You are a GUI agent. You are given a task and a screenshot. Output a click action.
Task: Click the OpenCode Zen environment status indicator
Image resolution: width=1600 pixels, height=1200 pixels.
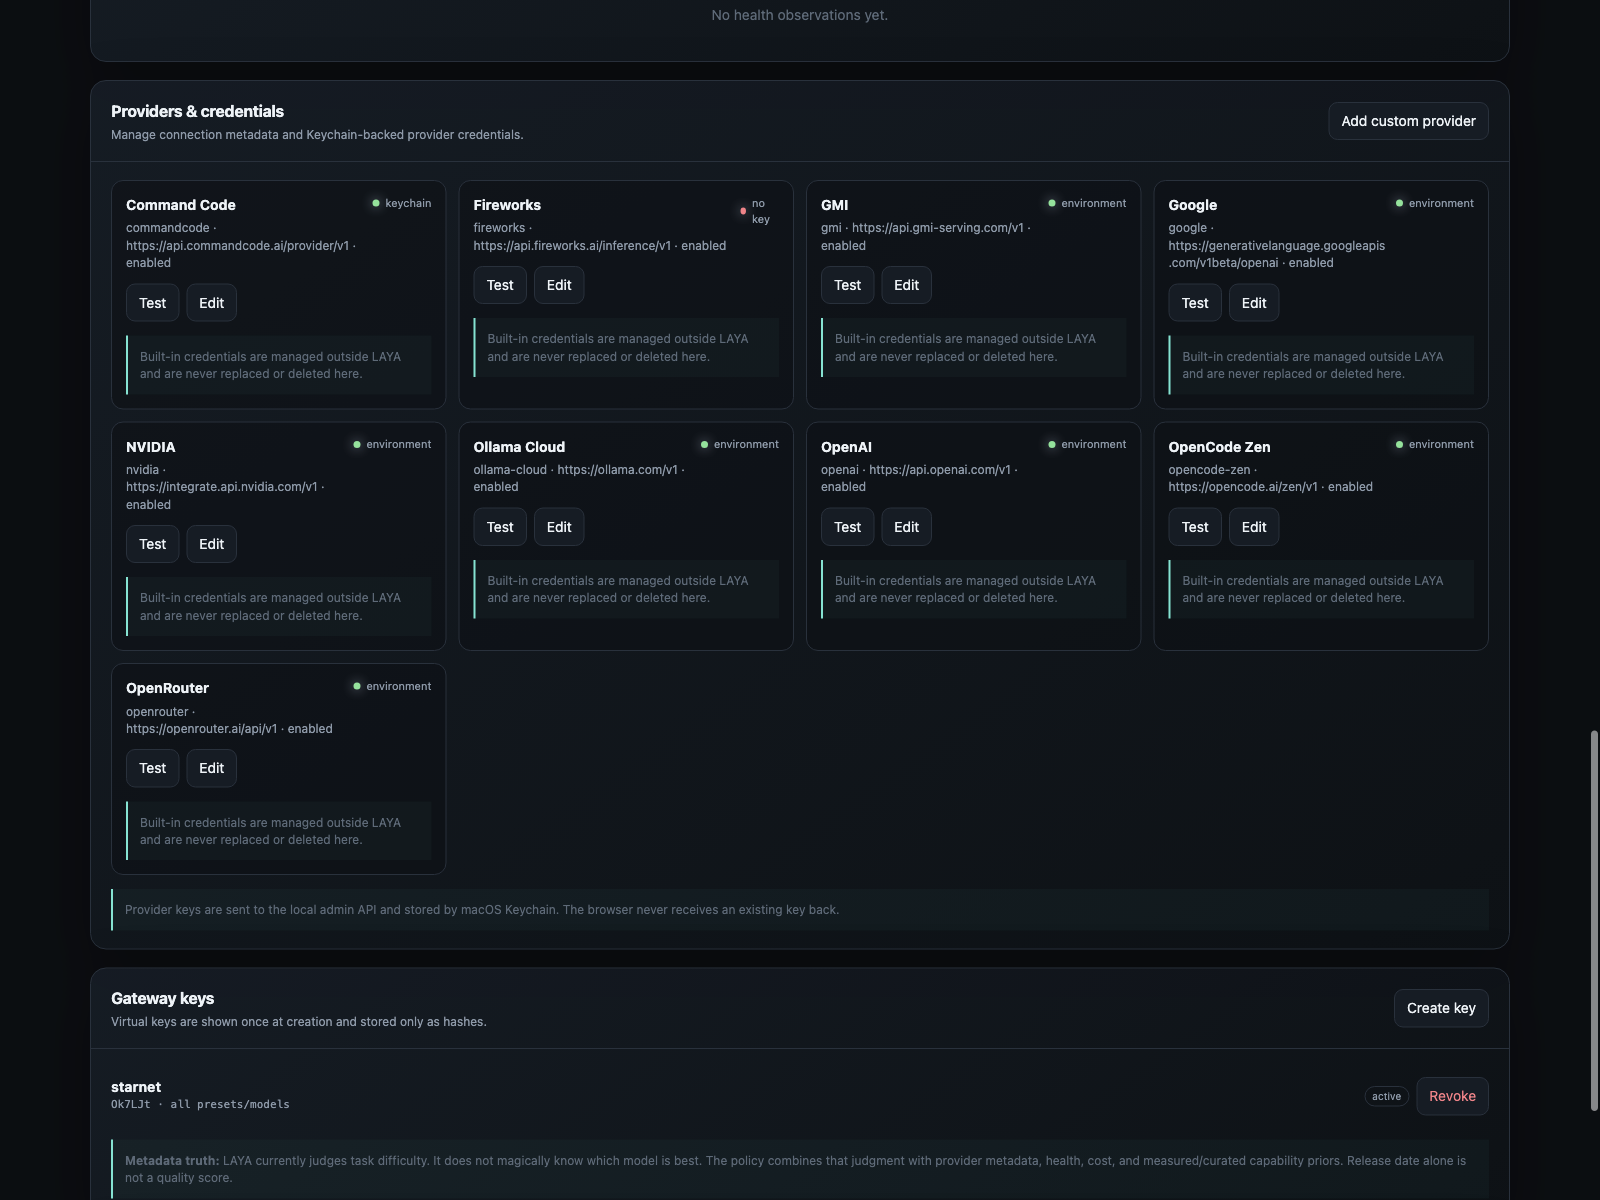[1434, 444]
